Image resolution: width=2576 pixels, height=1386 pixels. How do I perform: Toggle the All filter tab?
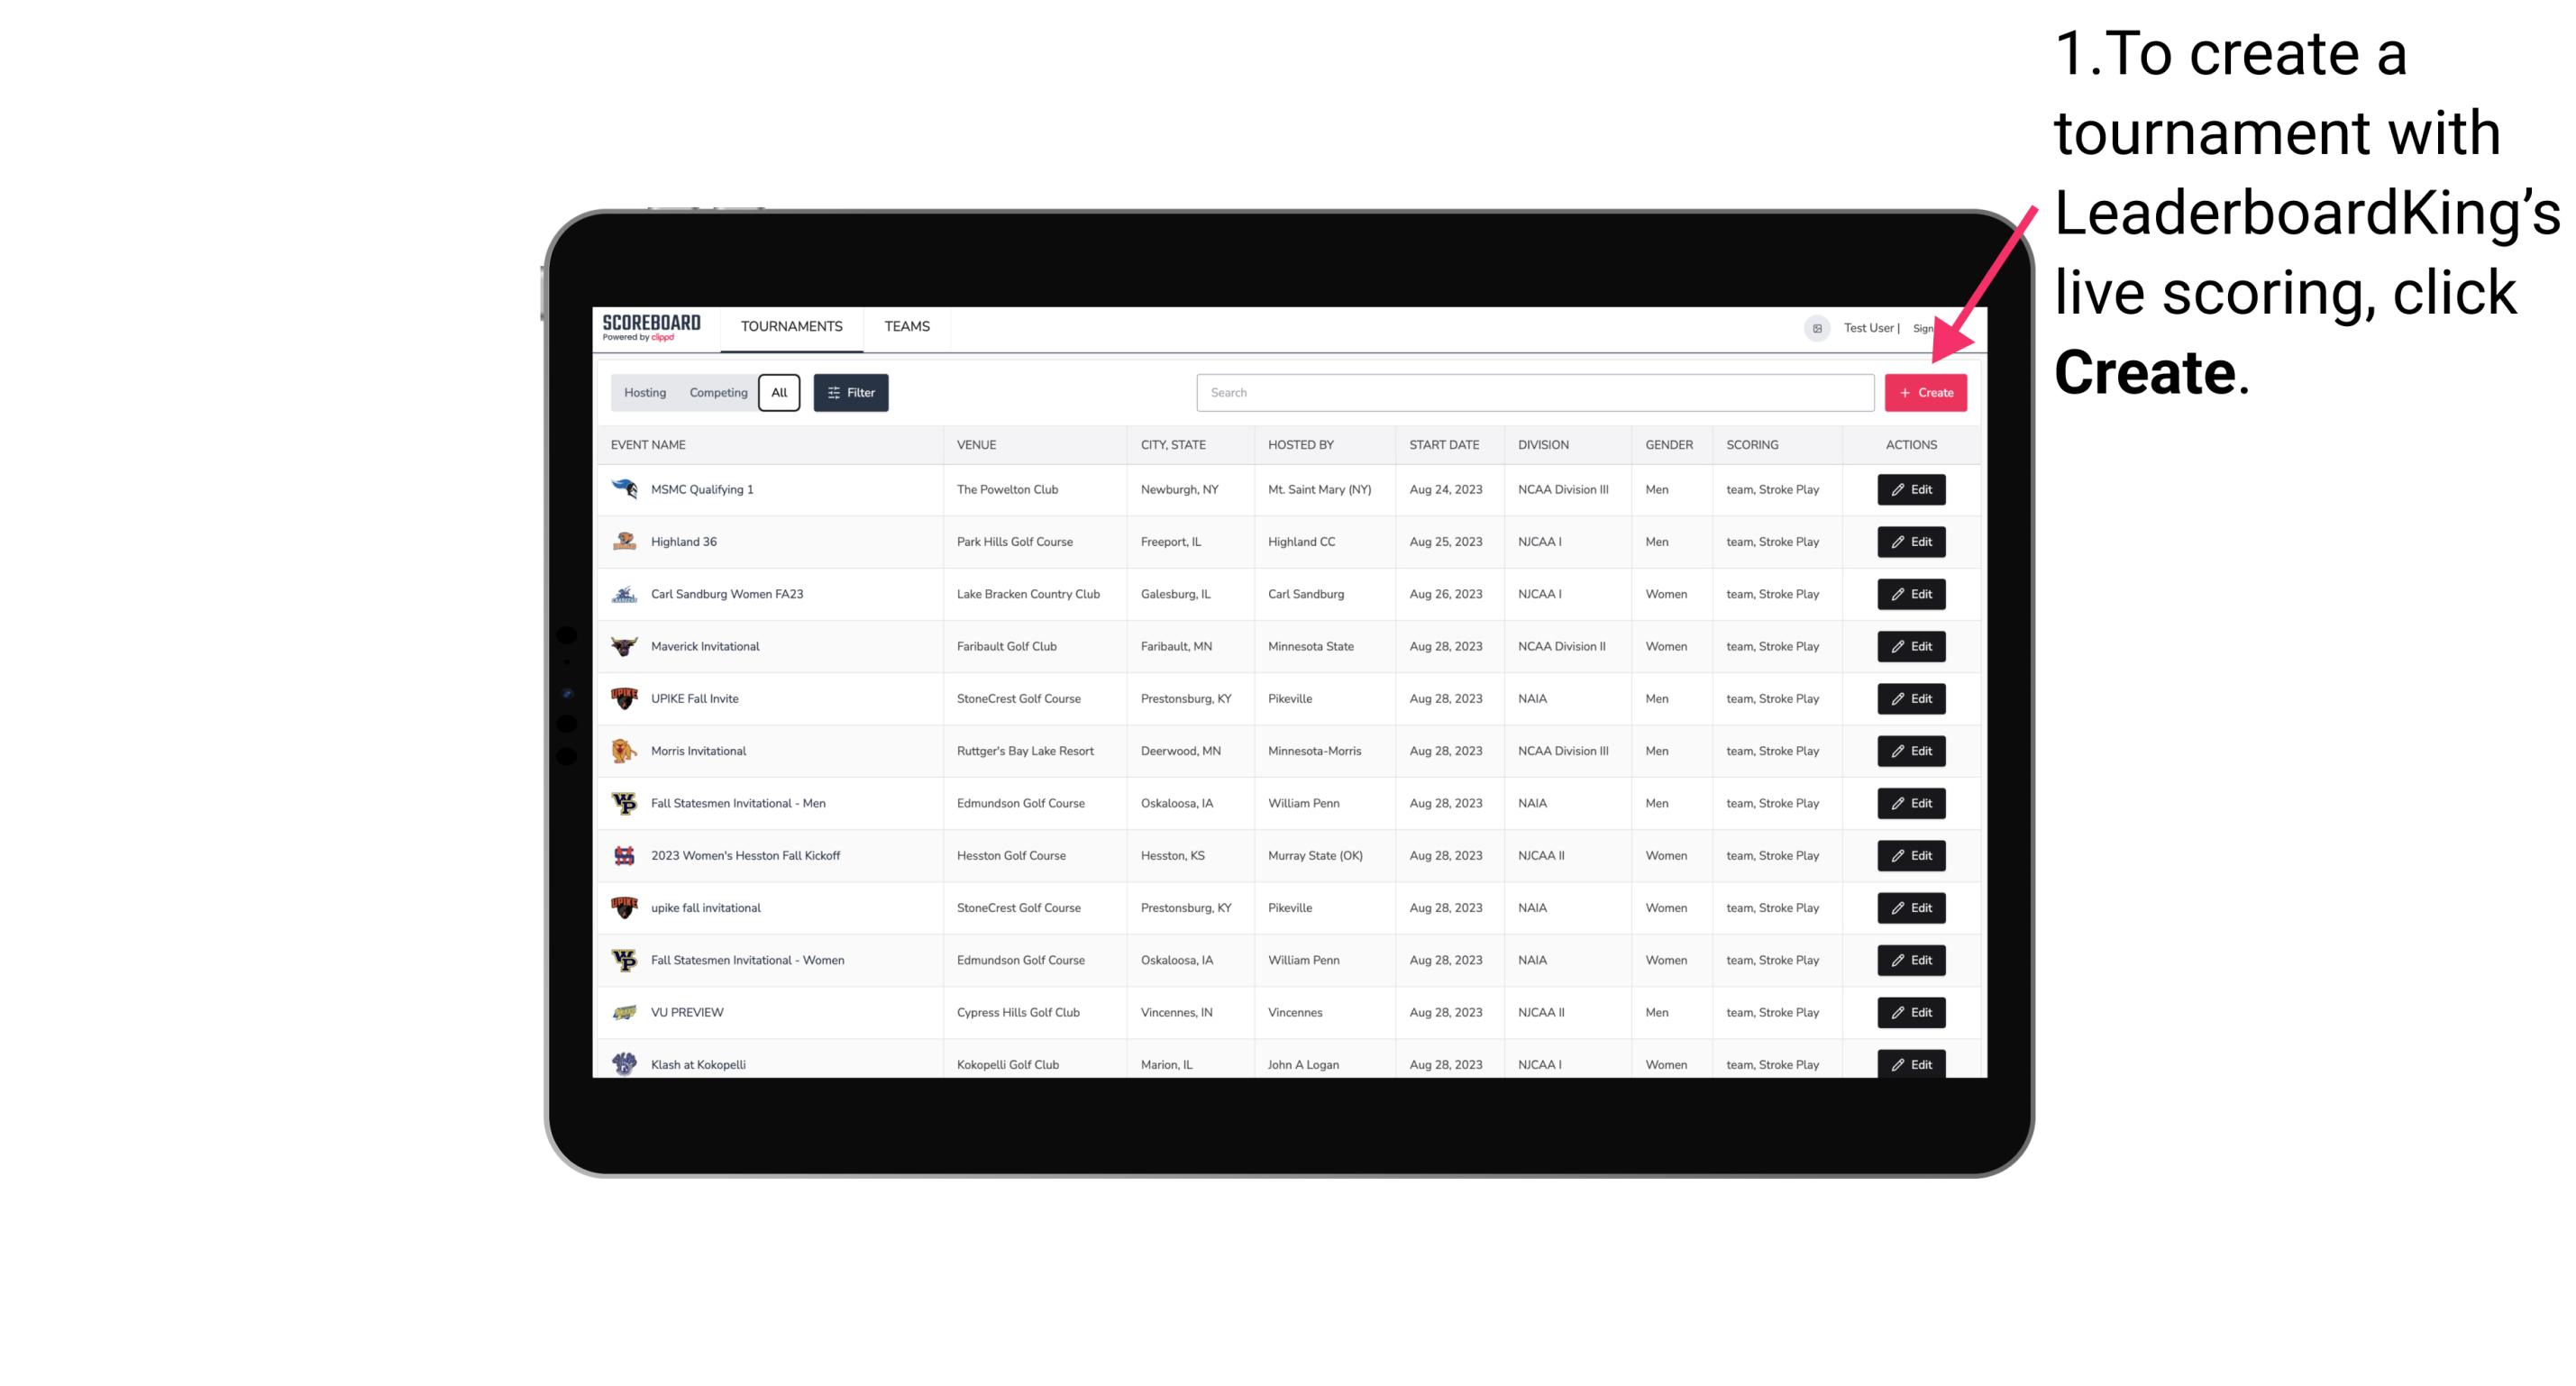click(779, 393)
